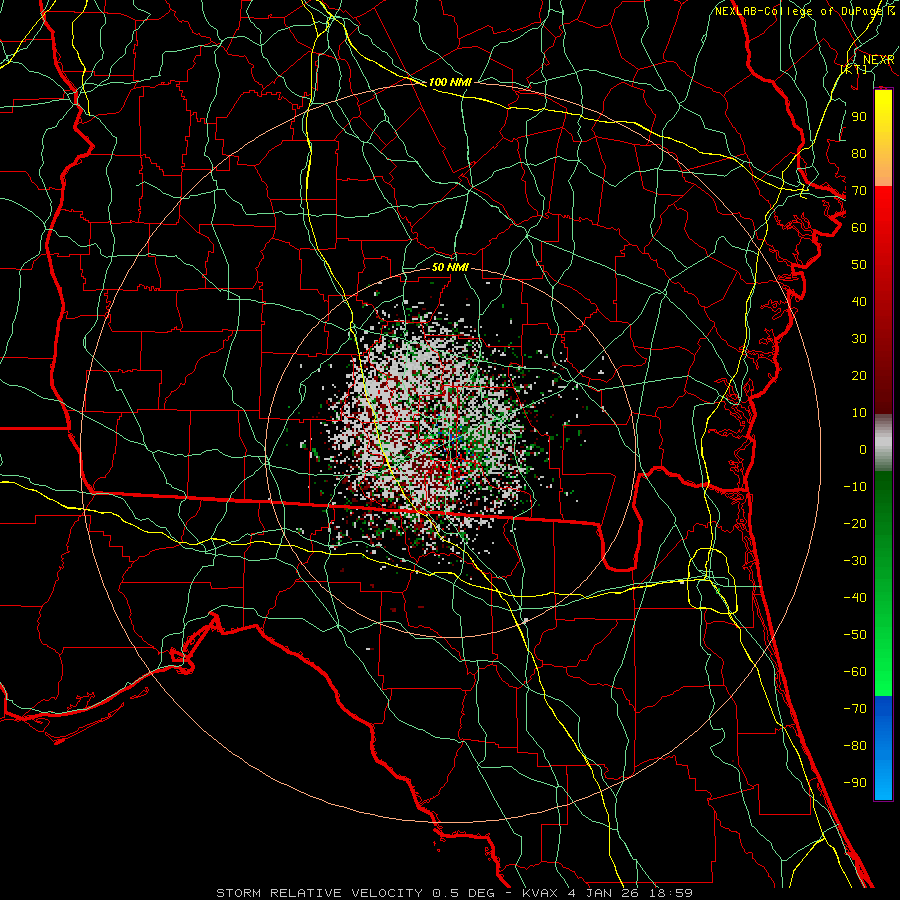Click the -50 value on velocity scale
Screen dimensions: 900x900
pyautogui.click(x=855, y=634)
